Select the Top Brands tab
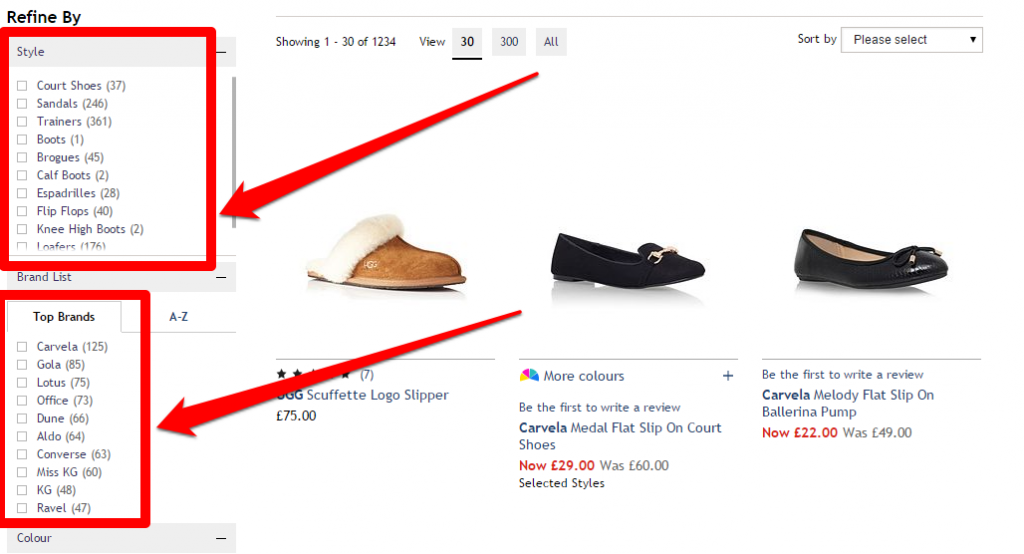1024x554 pixels. click(64, 317)
